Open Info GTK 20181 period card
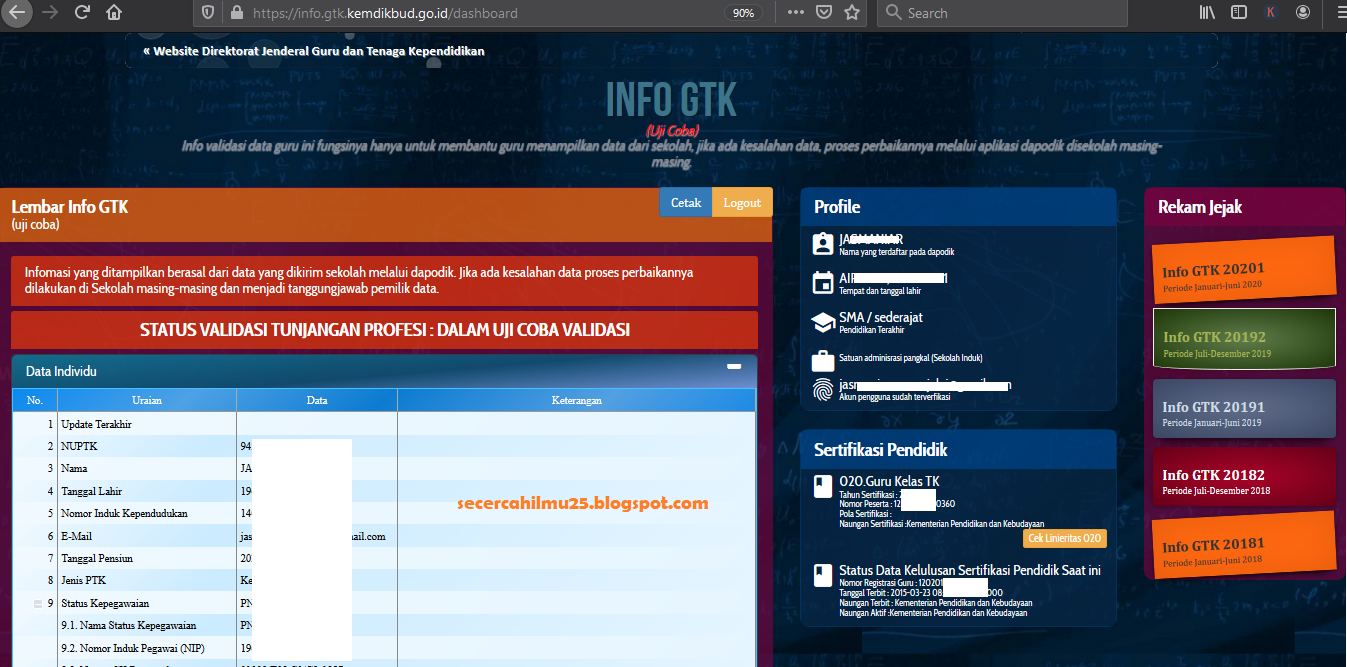Screen dimensions: 1347x667 (x=1244, y=545)
